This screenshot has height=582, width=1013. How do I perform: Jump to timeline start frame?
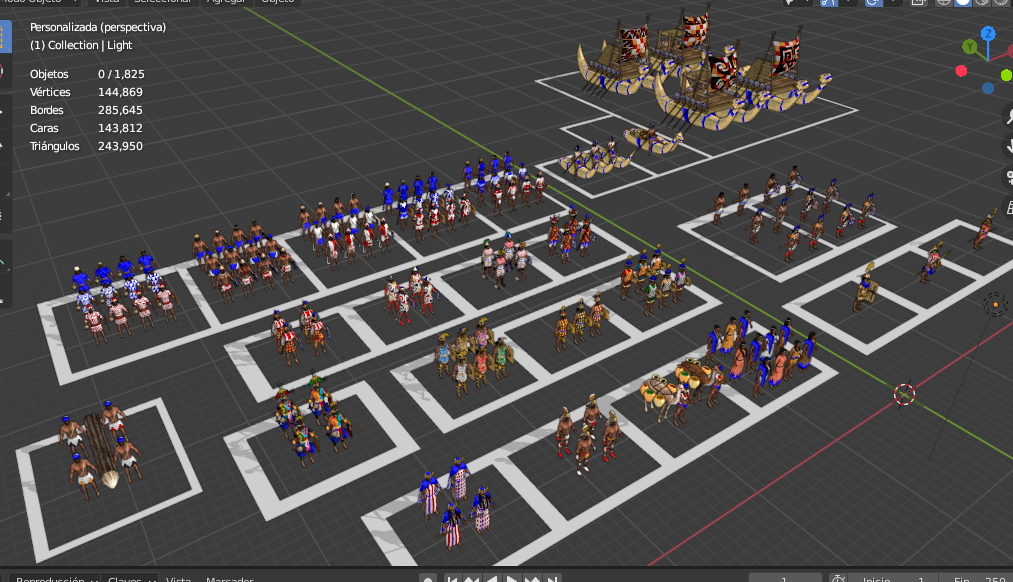coord(453,578)
